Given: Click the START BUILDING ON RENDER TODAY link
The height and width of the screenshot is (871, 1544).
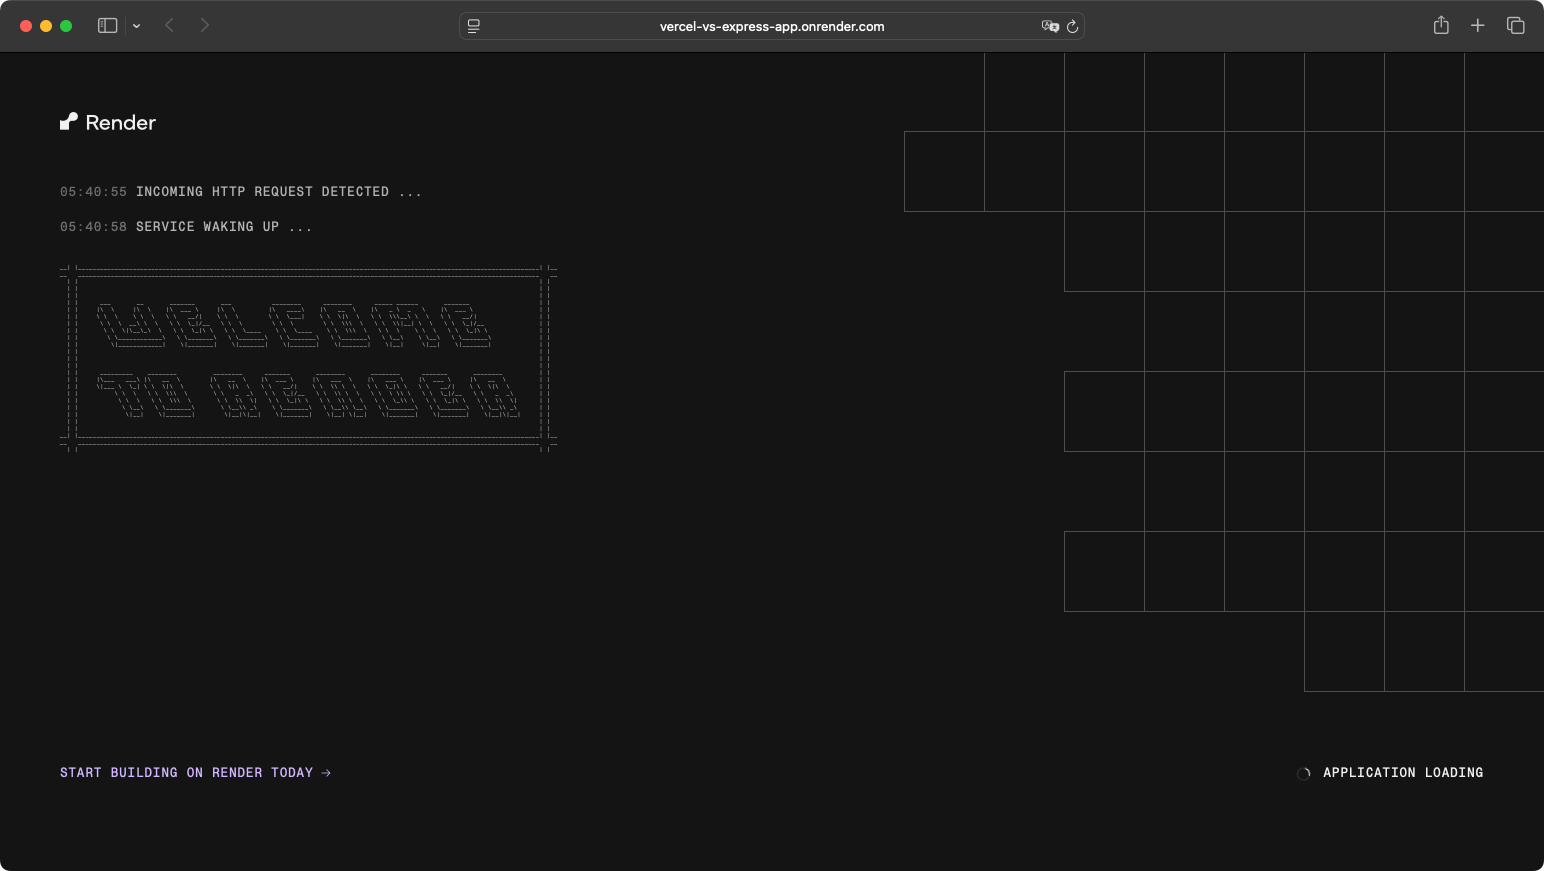Looking at the screenshot, I should pyautogui.click(x=195, y=772).
